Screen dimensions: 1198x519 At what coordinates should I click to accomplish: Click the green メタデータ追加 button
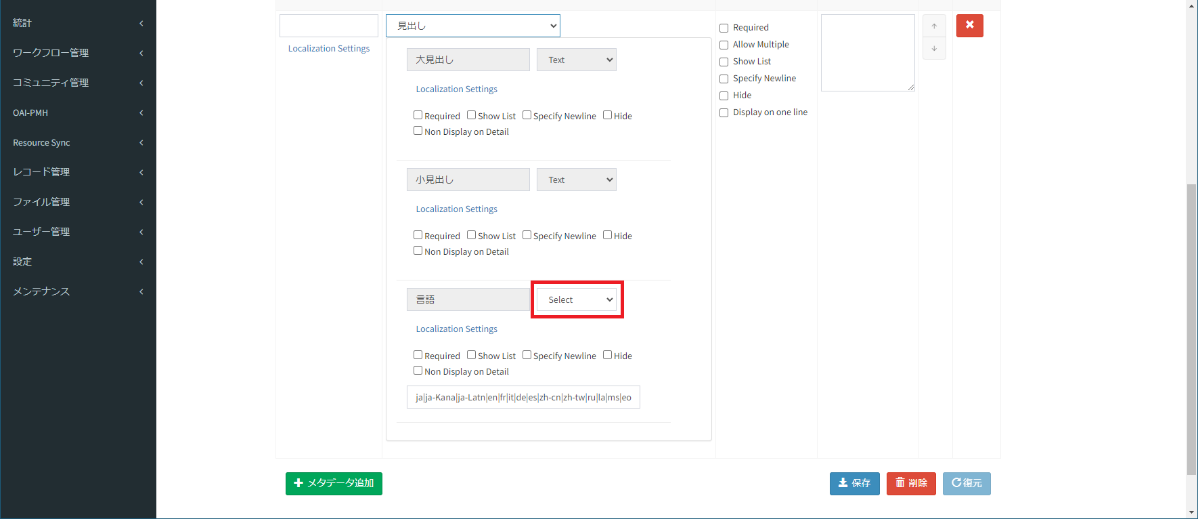point(333,483)
